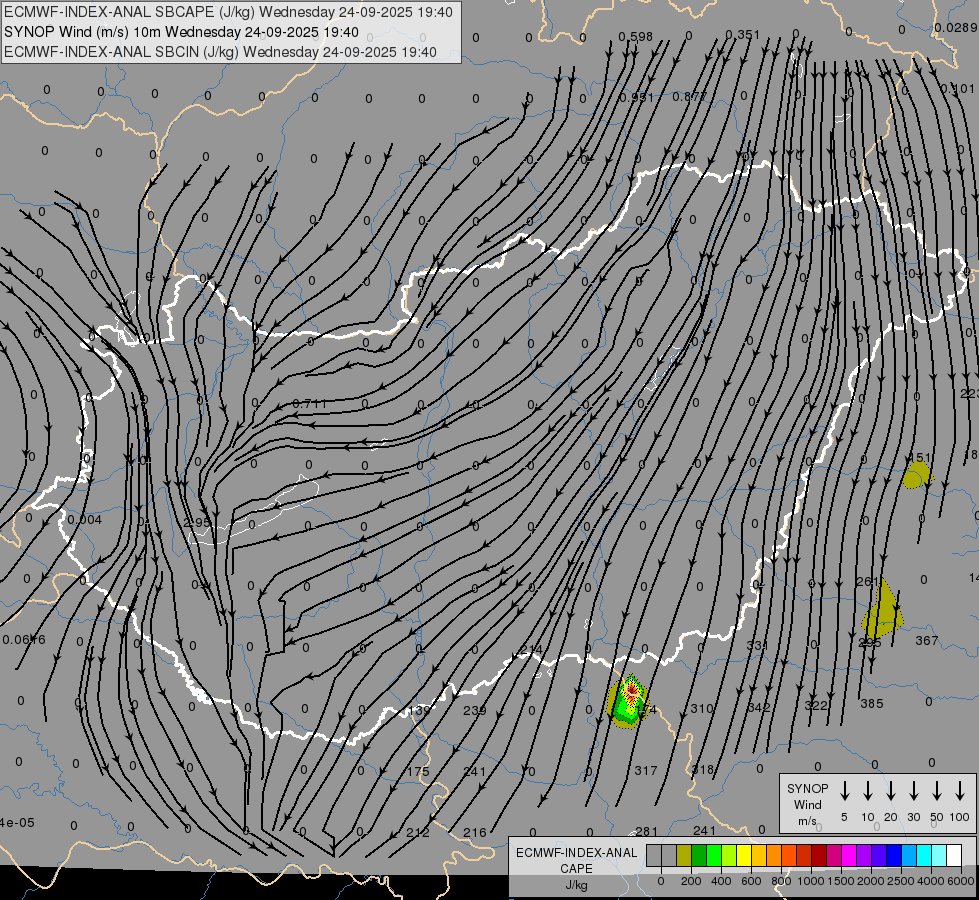Click the wind arrow above the 10 m/s label
Image resolution: width=979 pixels, height=900 pixels.
pyautogui.click(x=867, y=791)
